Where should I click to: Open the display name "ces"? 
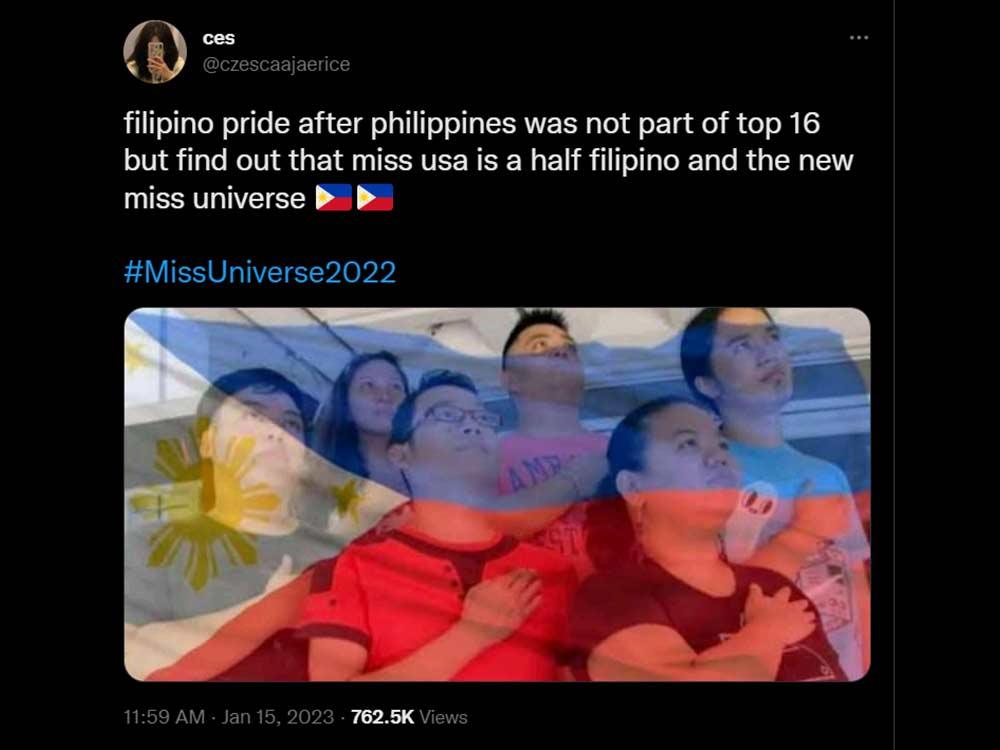coord(219,38)
